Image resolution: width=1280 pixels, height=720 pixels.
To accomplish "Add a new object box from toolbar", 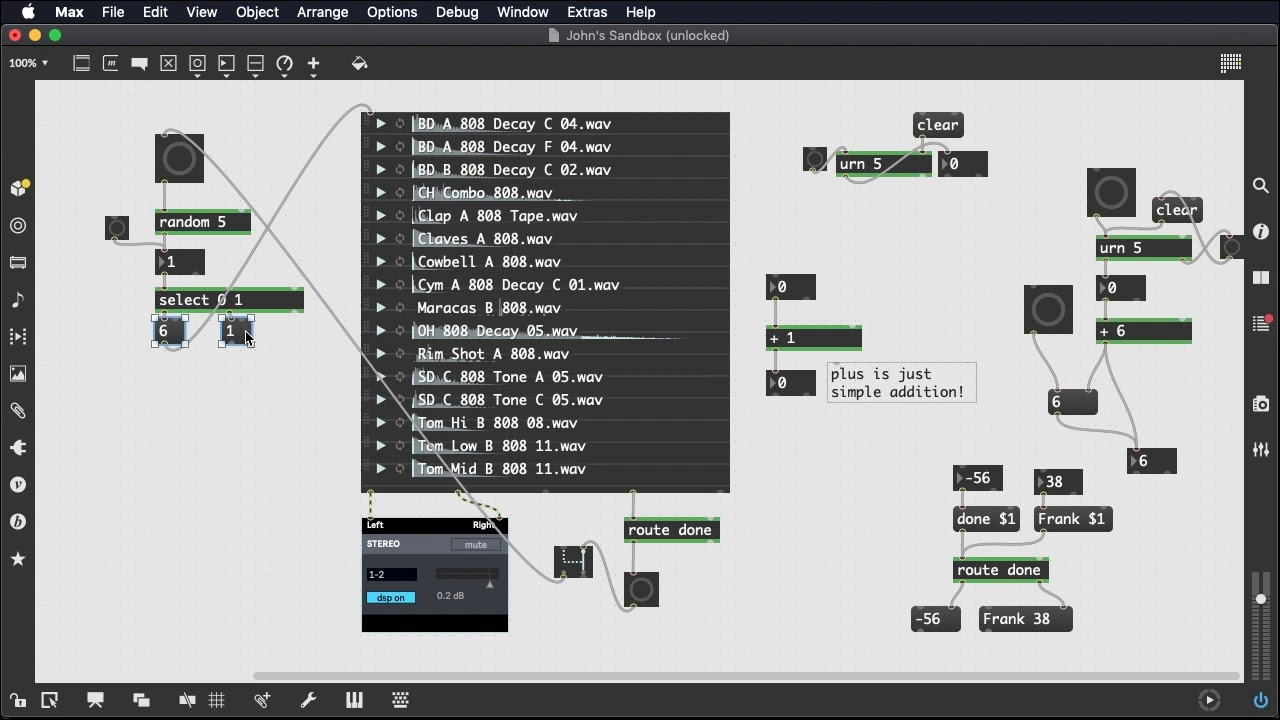I will (x=82, y=63).
